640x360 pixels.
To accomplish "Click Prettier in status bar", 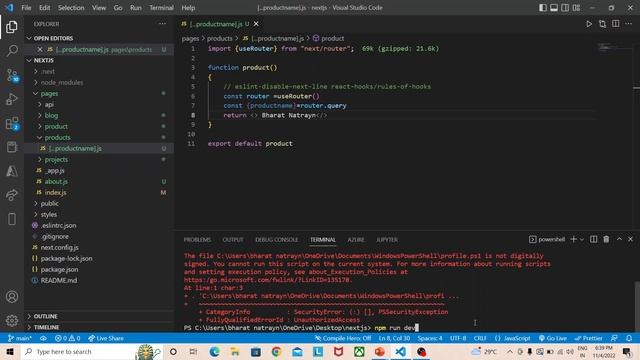I will (588, 338).
